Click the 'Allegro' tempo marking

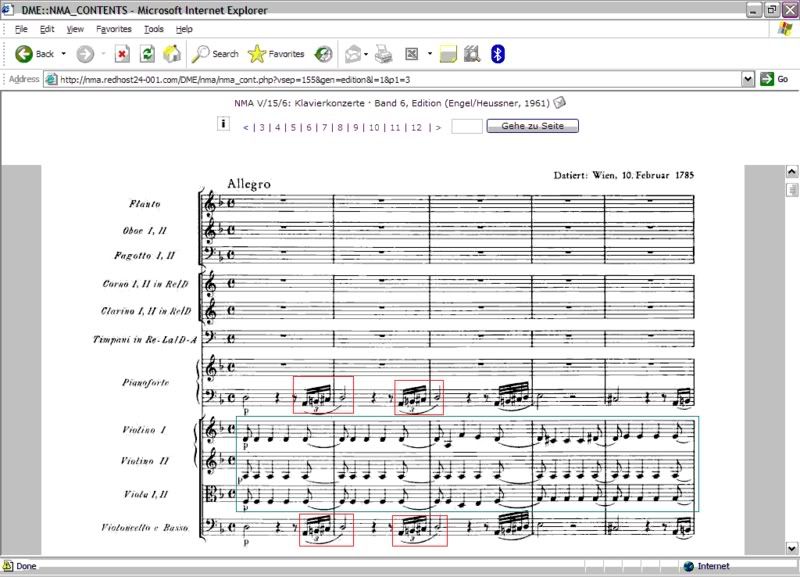pos(249,184)
